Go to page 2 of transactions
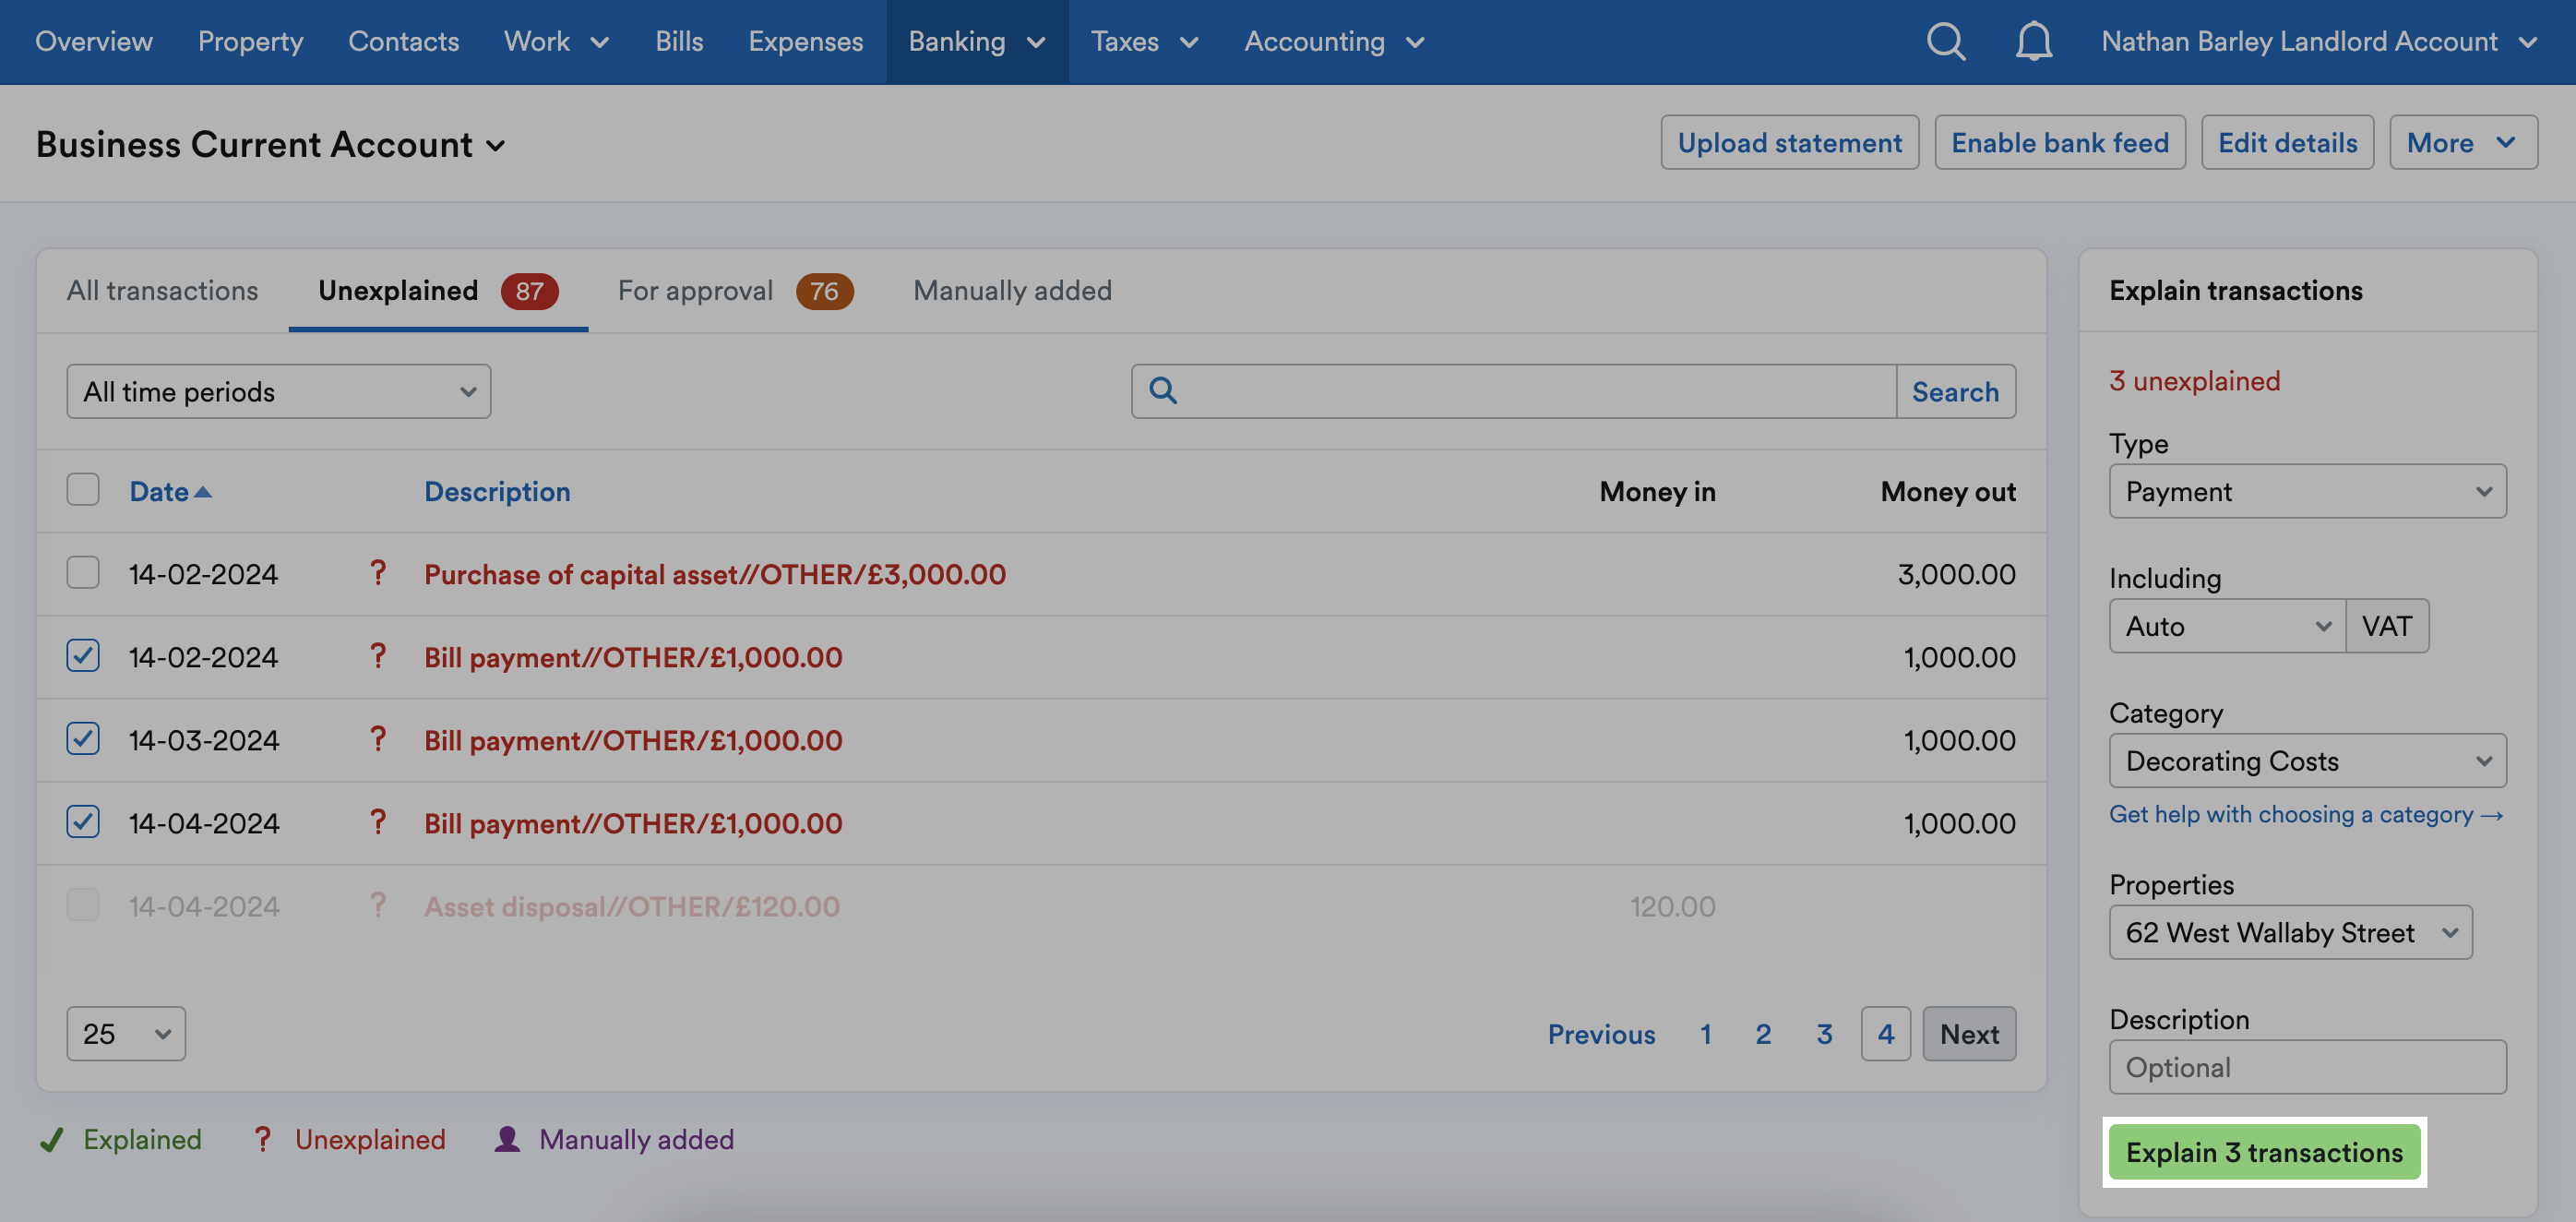The height and width of the screenshot is (1222, 2576). tap(1763, 1033)
